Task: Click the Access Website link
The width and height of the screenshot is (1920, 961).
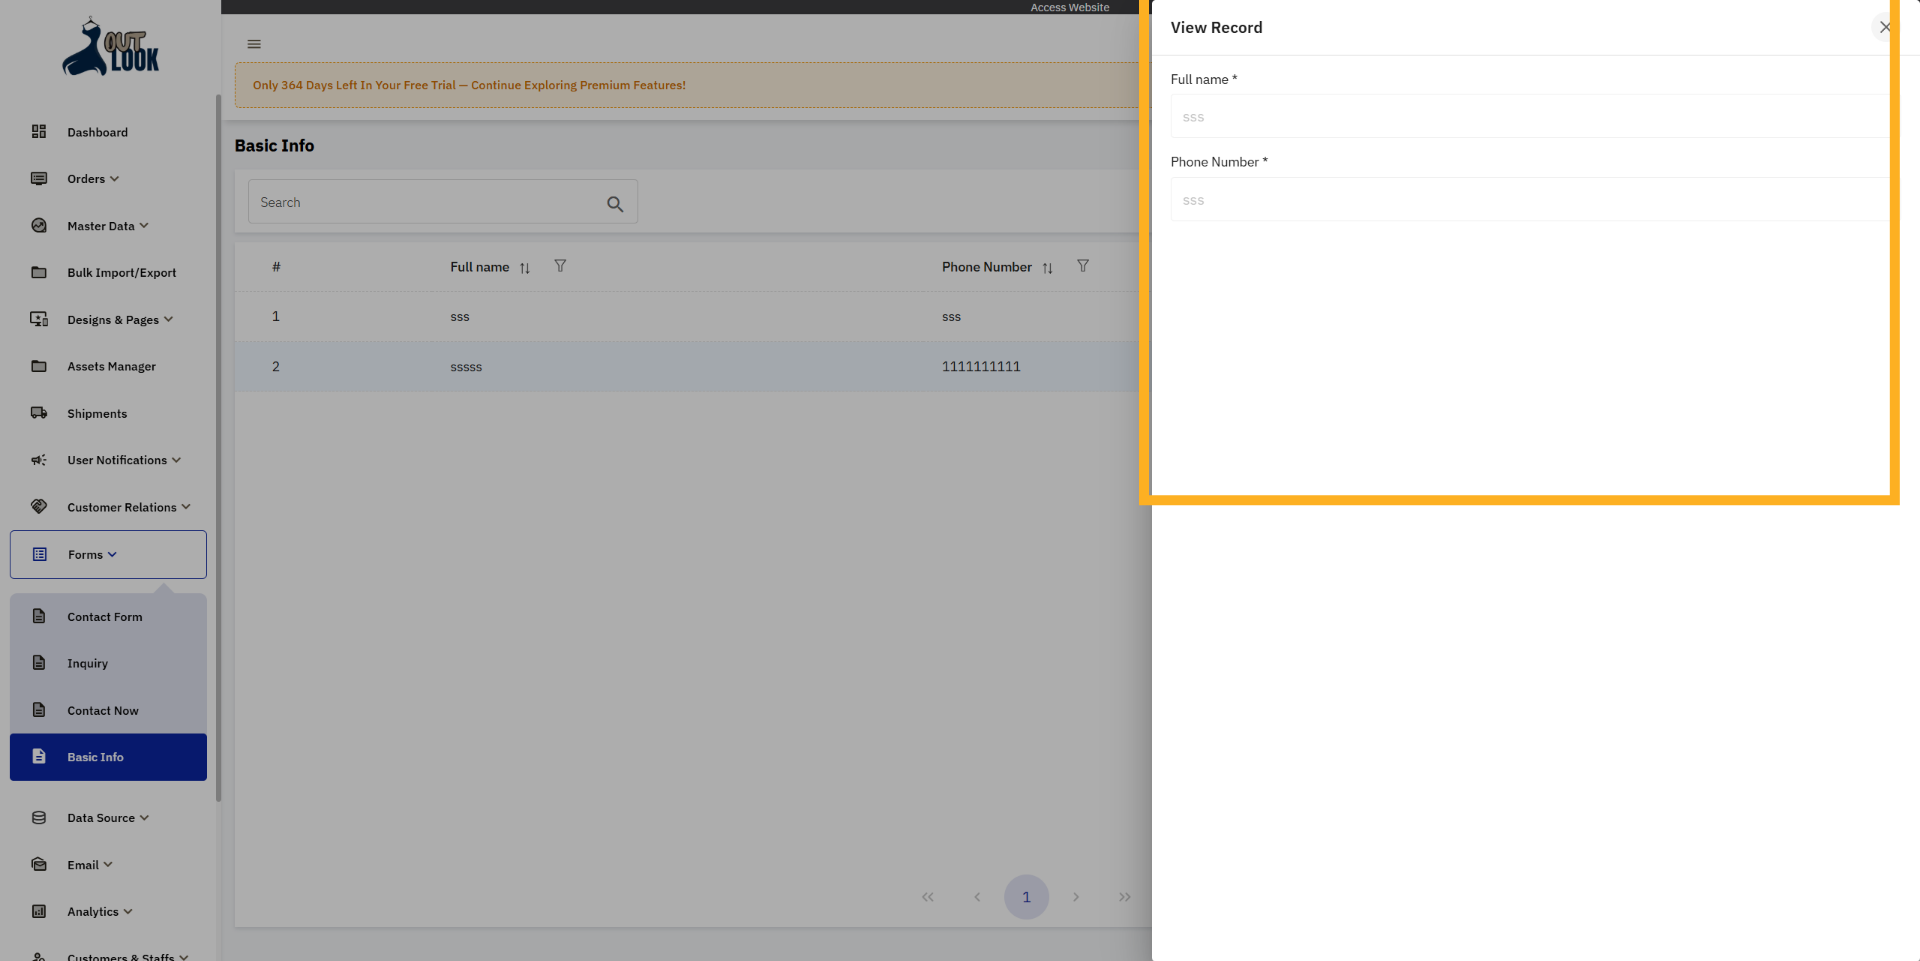Action: click(x=1070, y=7)
